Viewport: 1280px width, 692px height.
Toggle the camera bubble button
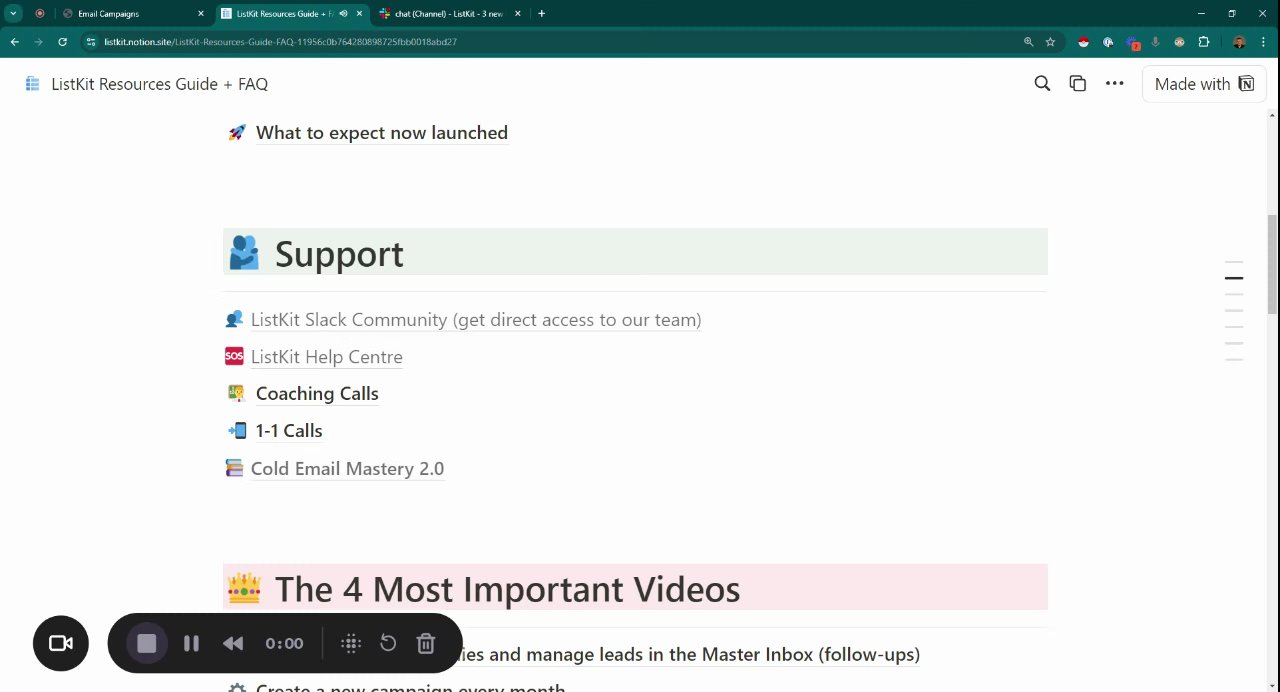tap(61, 643)
